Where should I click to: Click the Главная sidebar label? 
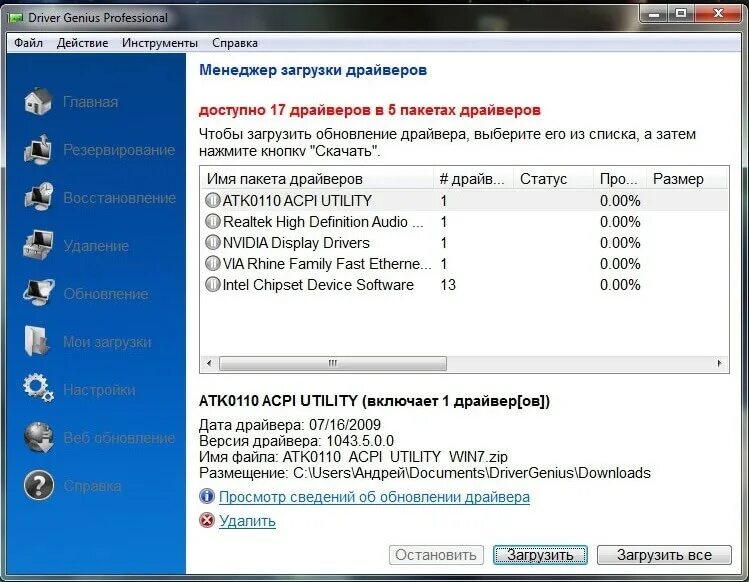(91, 102)
